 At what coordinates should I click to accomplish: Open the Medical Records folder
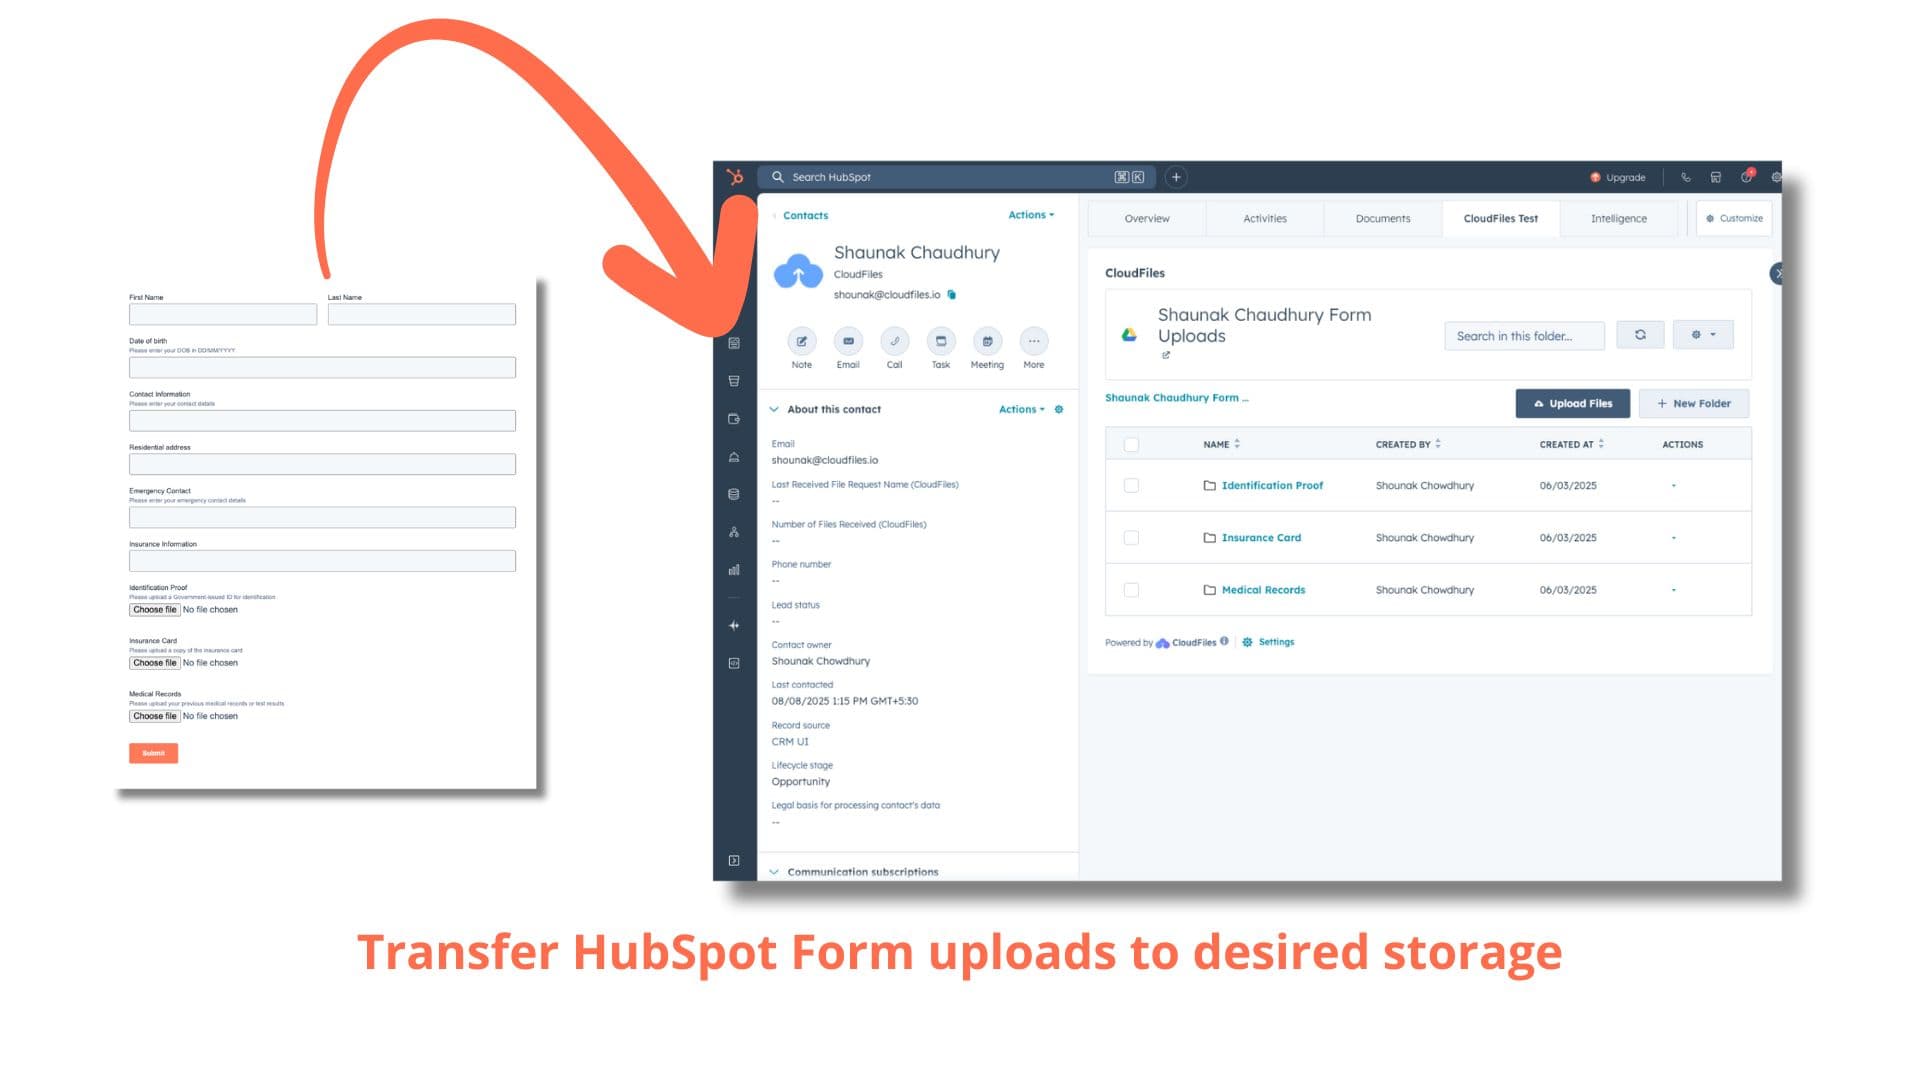click(1263, 590)
